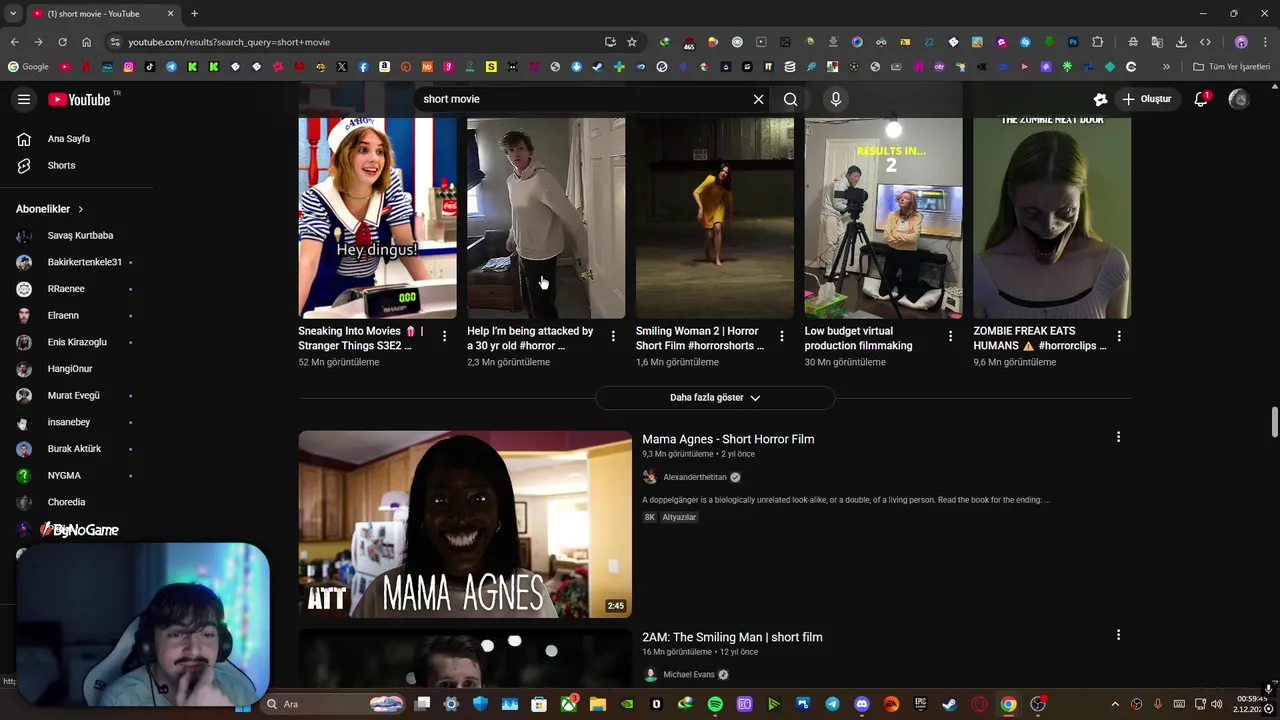Screen dimensions: 1280x720
Task: Play the Sneaking Into Movies short thumbnail
Action: [x=377, y=218]
